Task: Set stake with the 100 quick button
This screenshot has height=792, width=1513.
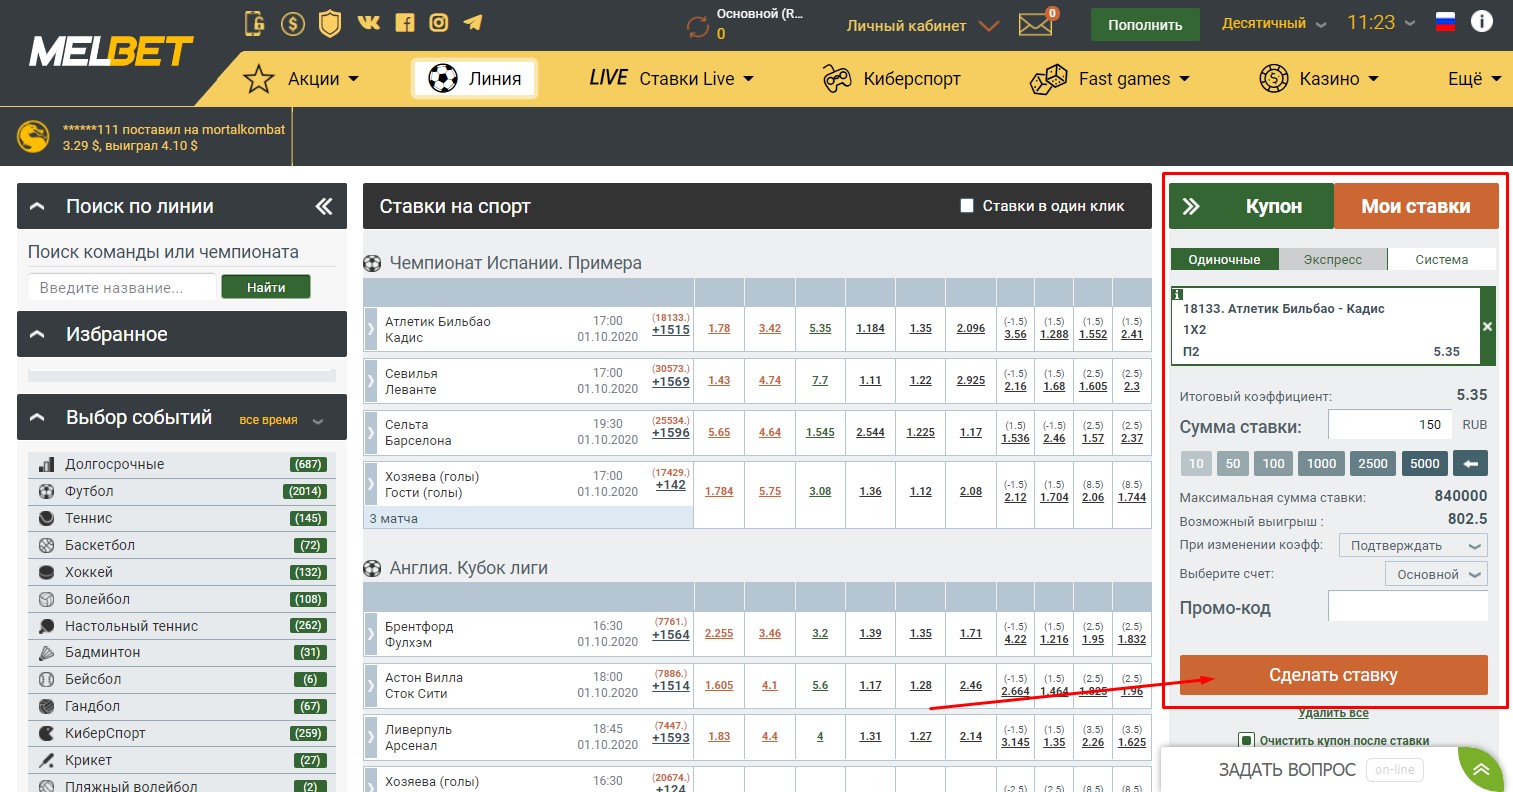Action: [x=1273, y=463]
